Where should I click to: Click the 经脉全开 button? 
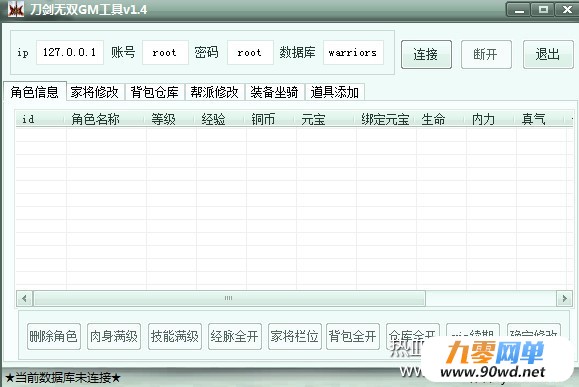tap(235, 336)
